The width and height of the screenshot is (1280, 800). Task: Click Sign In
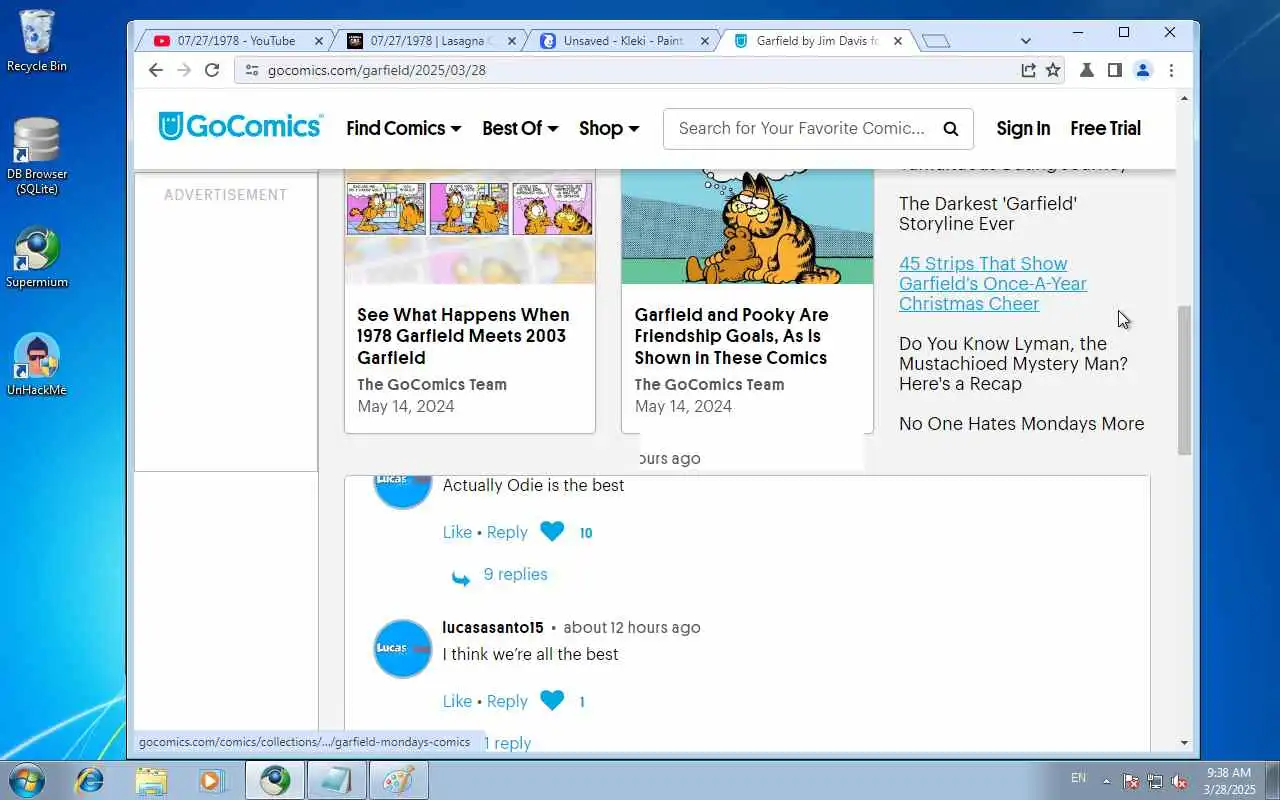[1023, 128]
